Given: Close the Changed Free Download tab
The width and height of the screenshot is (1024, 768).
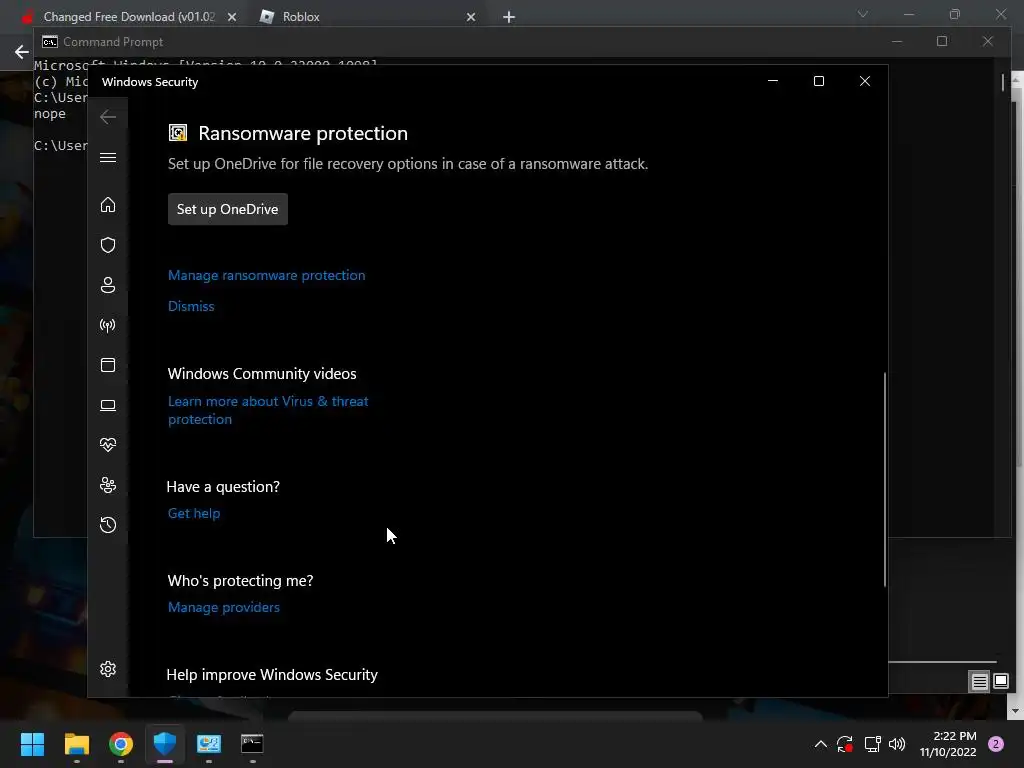Looking at the screenshot, I should point(232,17).
